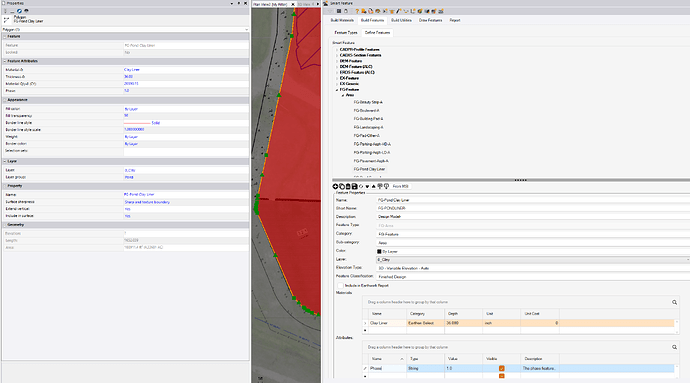Viewport: 690px width, 383px height.
Task: Collapse the Area sub-node
Action: pos(343,96)
